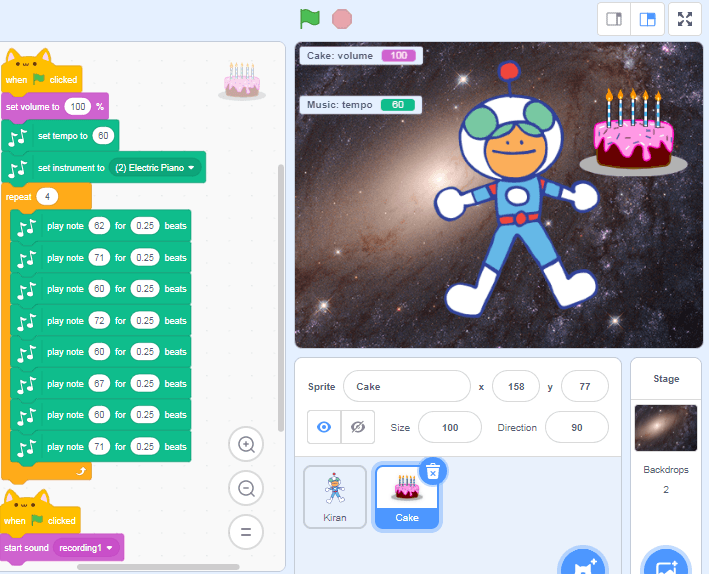709x574 pixels.
Task: Click the music note icon on set tempo block
Action: [18, 137]
